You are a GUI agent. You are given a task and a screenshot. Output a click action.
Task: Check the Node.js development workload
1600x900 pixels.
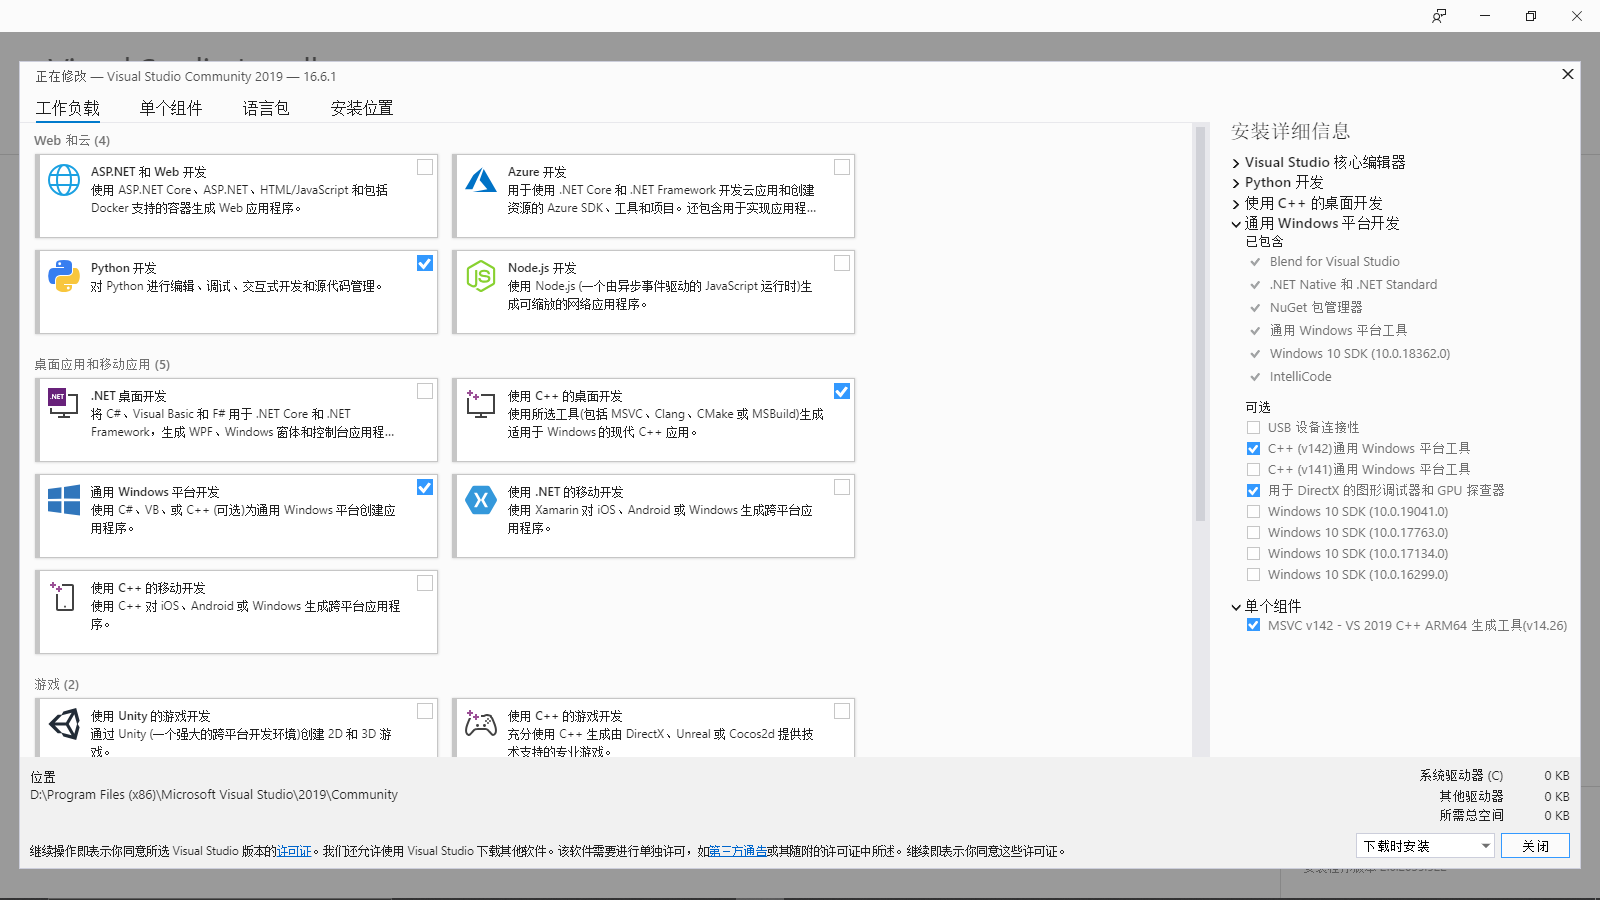pyautogui.click(x=842, y=263)
